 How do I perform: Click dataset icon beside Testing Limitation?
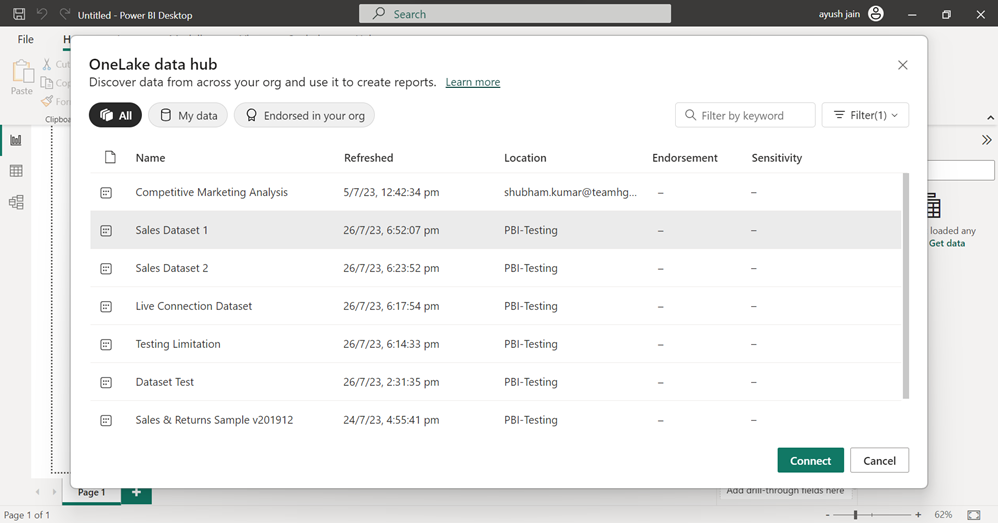click(106, 344)
